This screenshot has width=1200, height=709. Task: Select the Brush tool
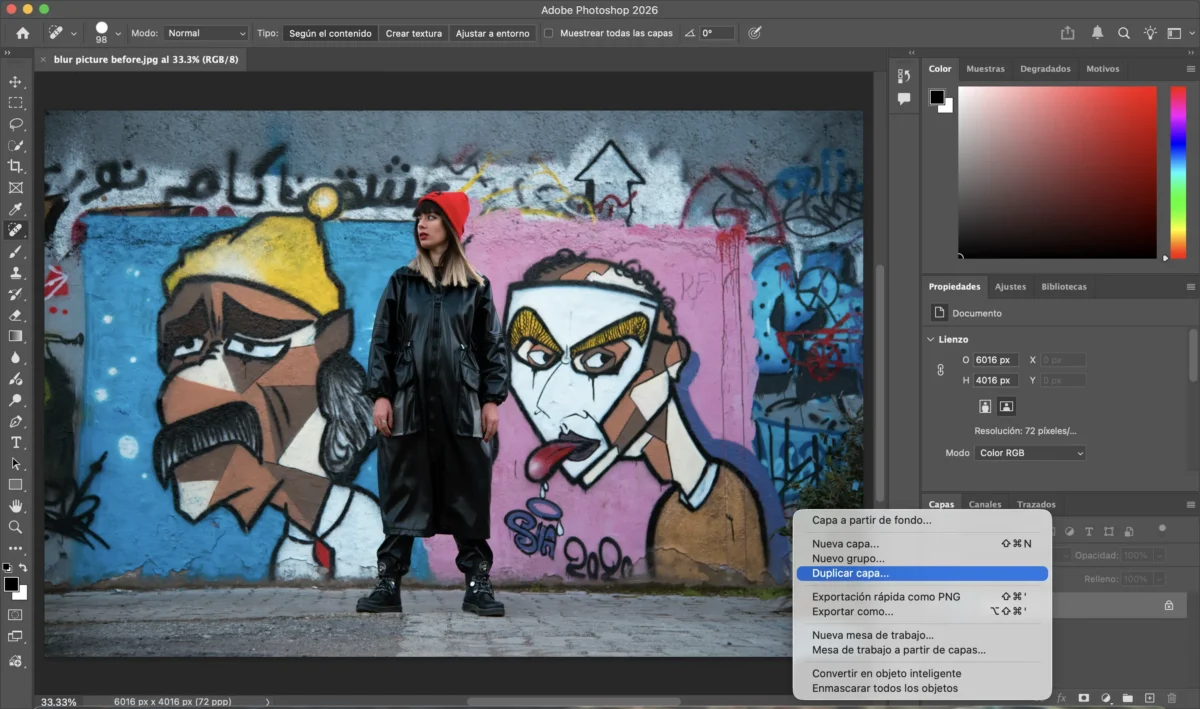(15, 251)
